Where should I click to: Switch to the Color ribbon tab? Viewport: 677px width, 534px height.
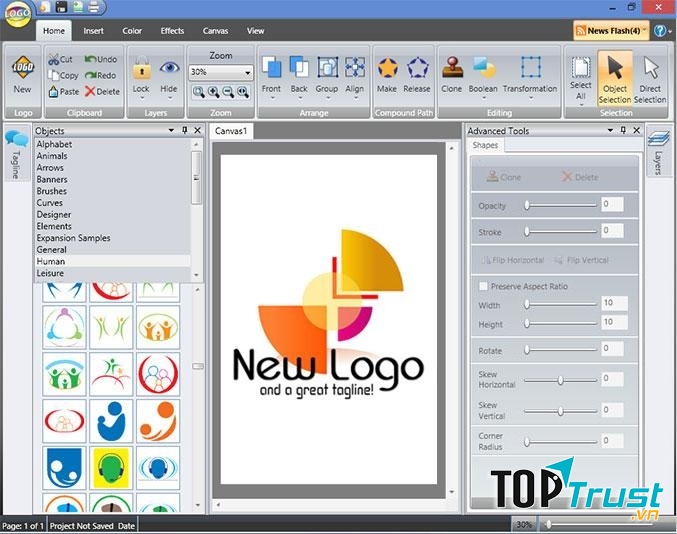pyautogui.click(x=132, y=31)
